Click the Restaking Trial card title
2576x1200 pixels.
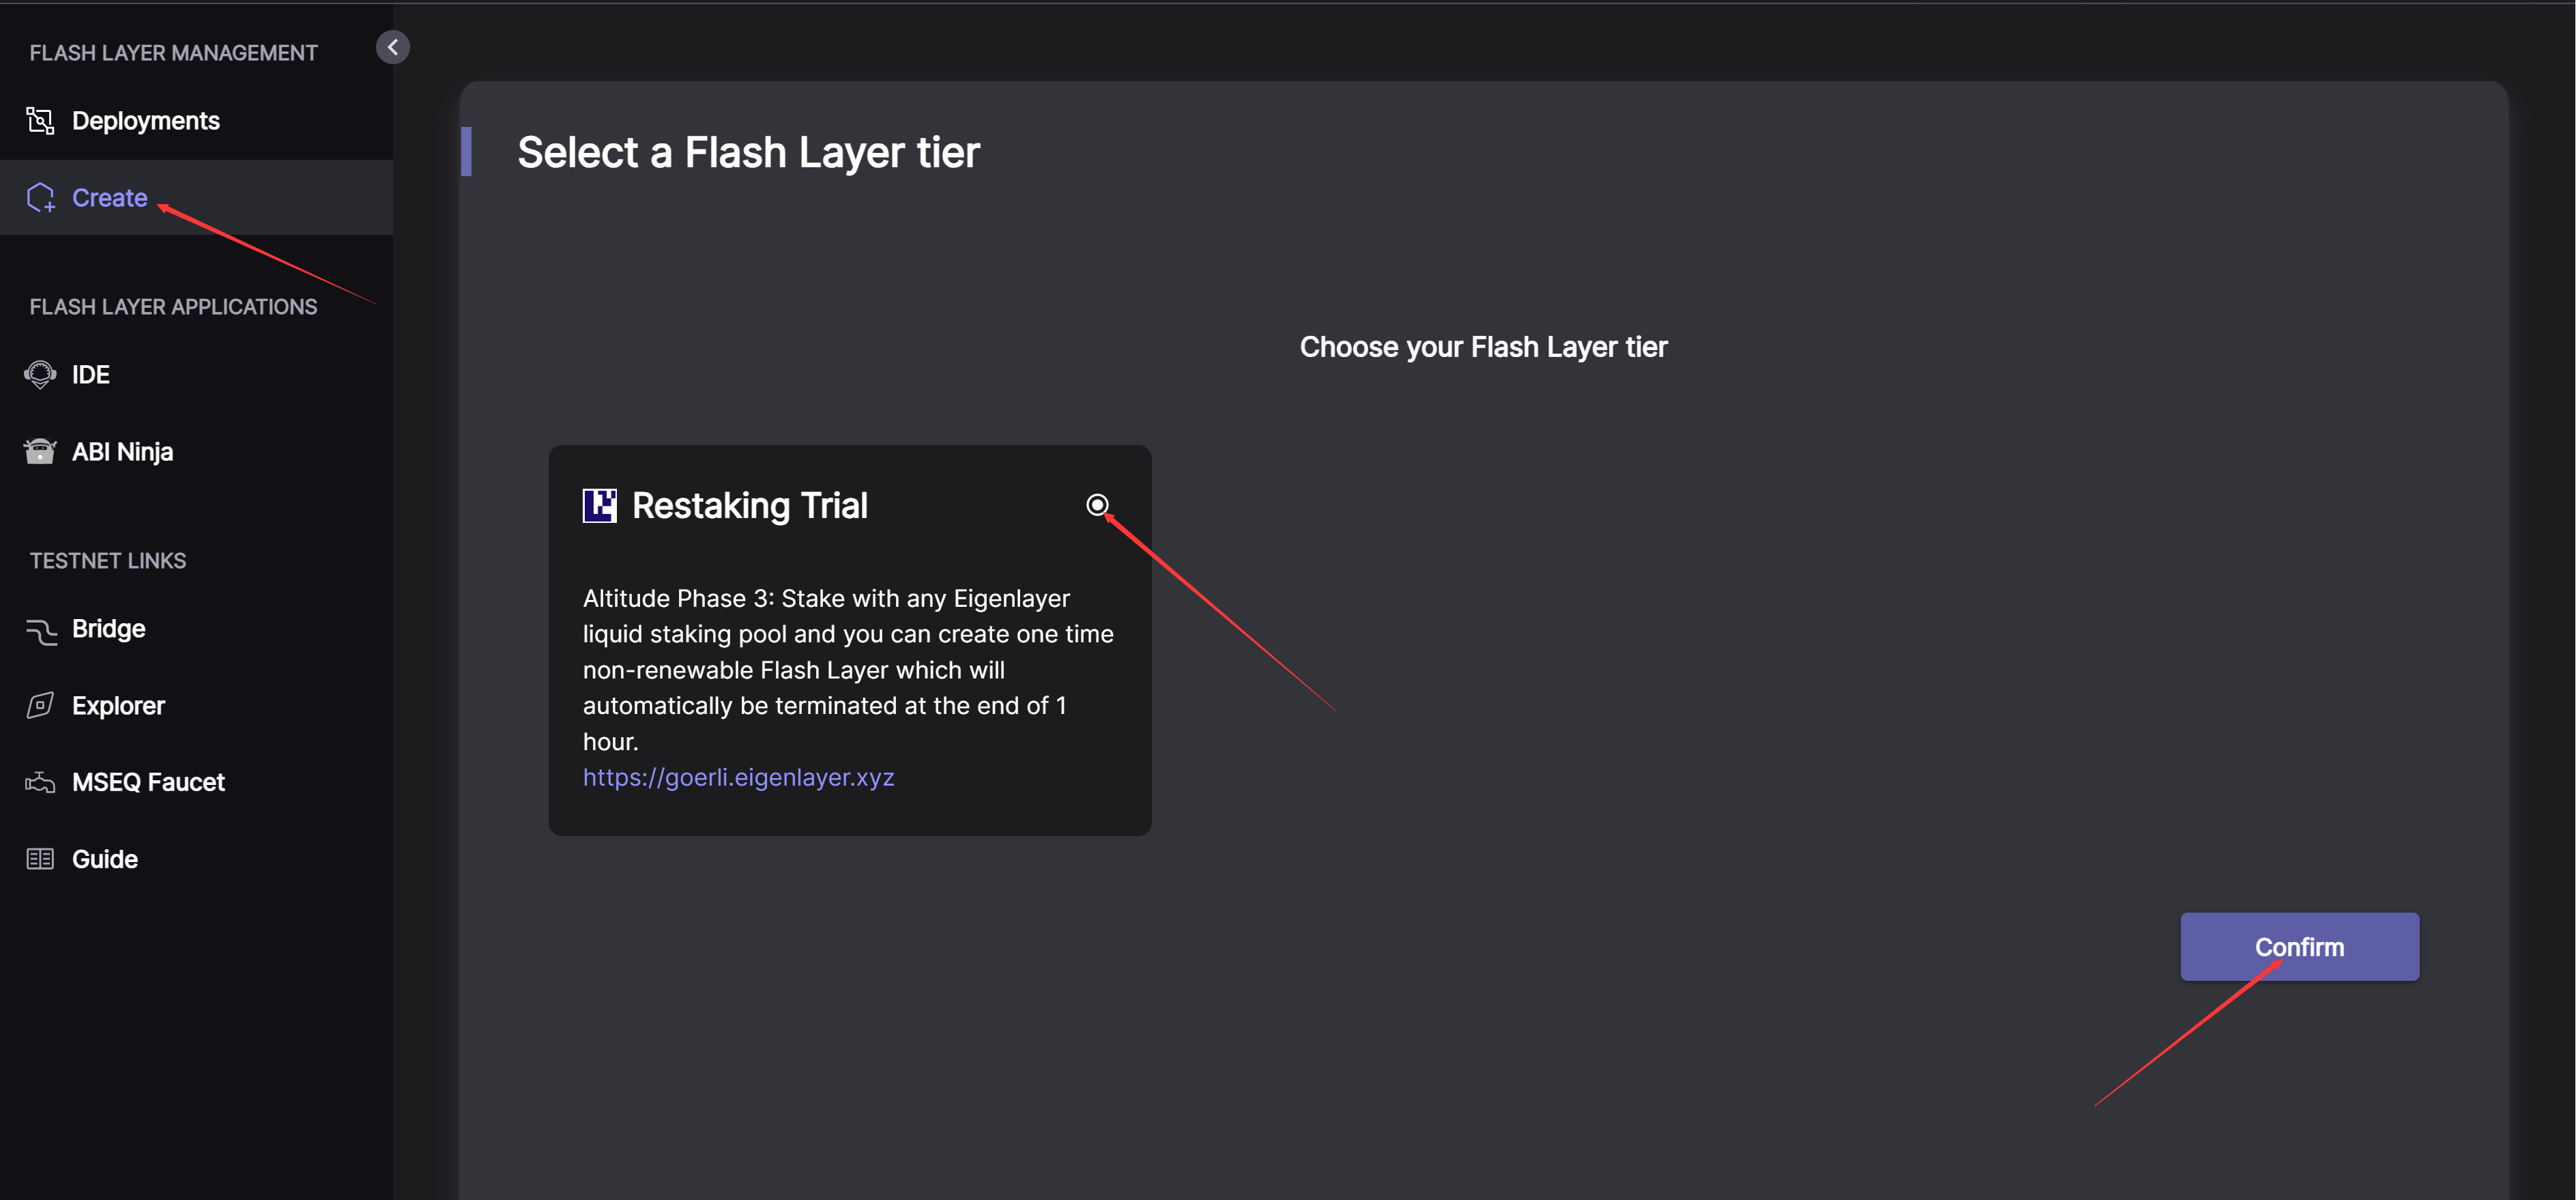point(750,506)
